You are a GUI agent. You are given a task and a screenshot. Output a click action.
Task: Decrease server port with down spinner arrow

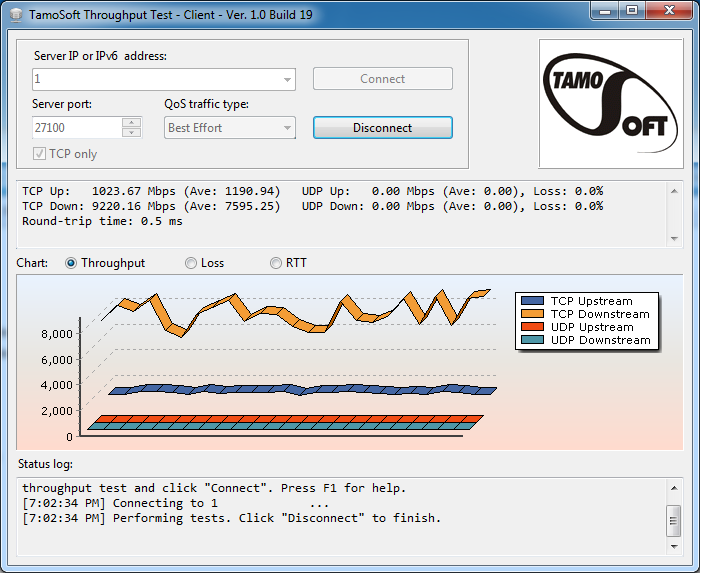tap(131, 133)
